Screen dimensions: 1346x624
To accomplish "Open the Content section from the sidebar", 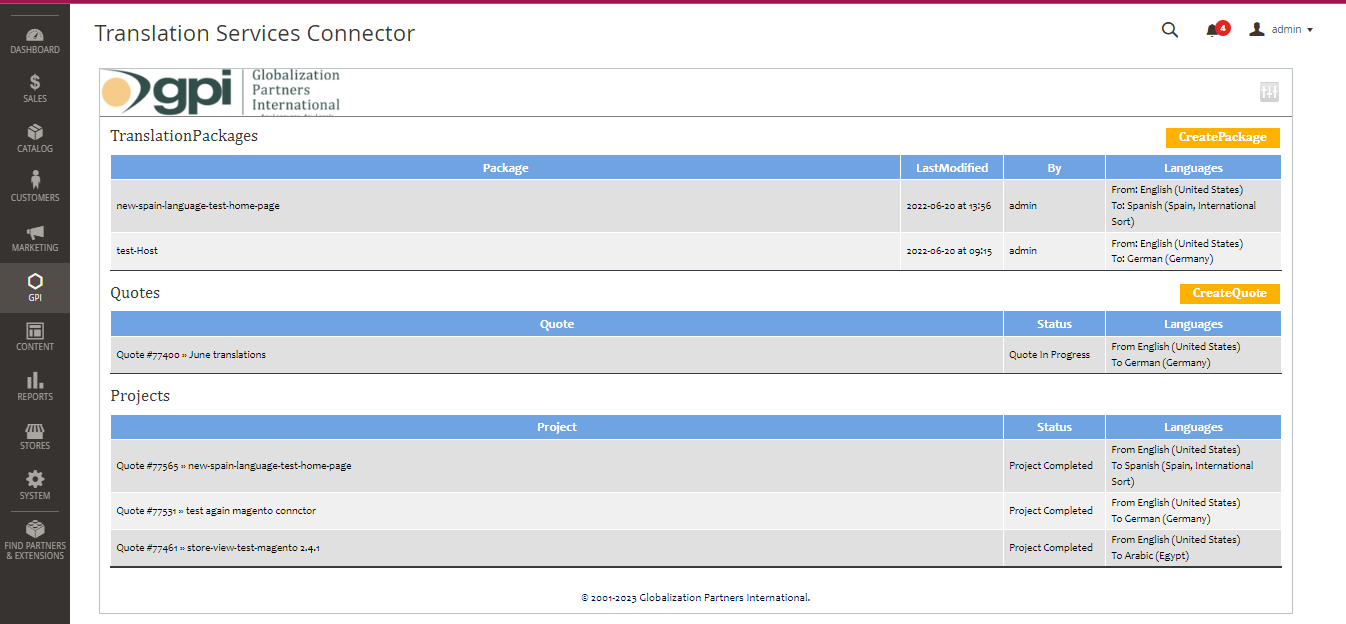I will (x=35, y=337).
